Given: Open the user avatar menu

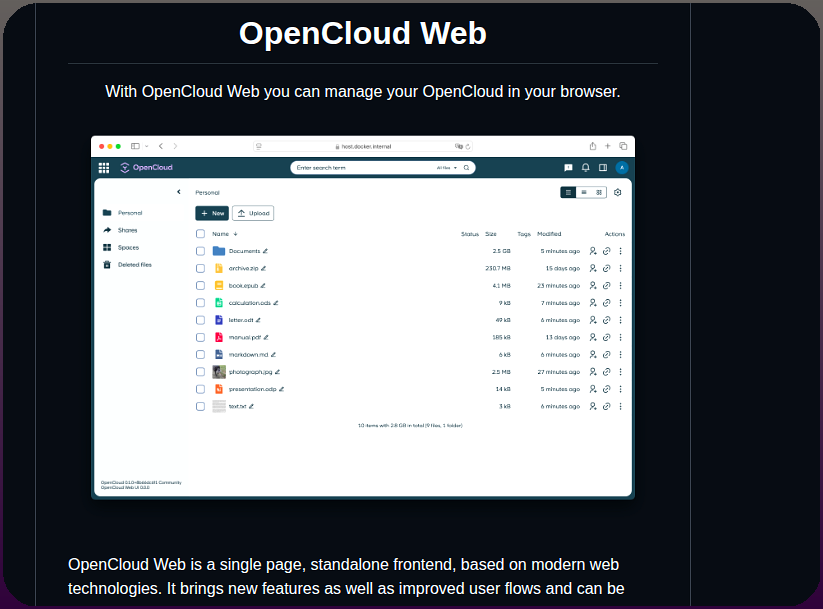Looking at the screenshot, I should pos(622,167).
